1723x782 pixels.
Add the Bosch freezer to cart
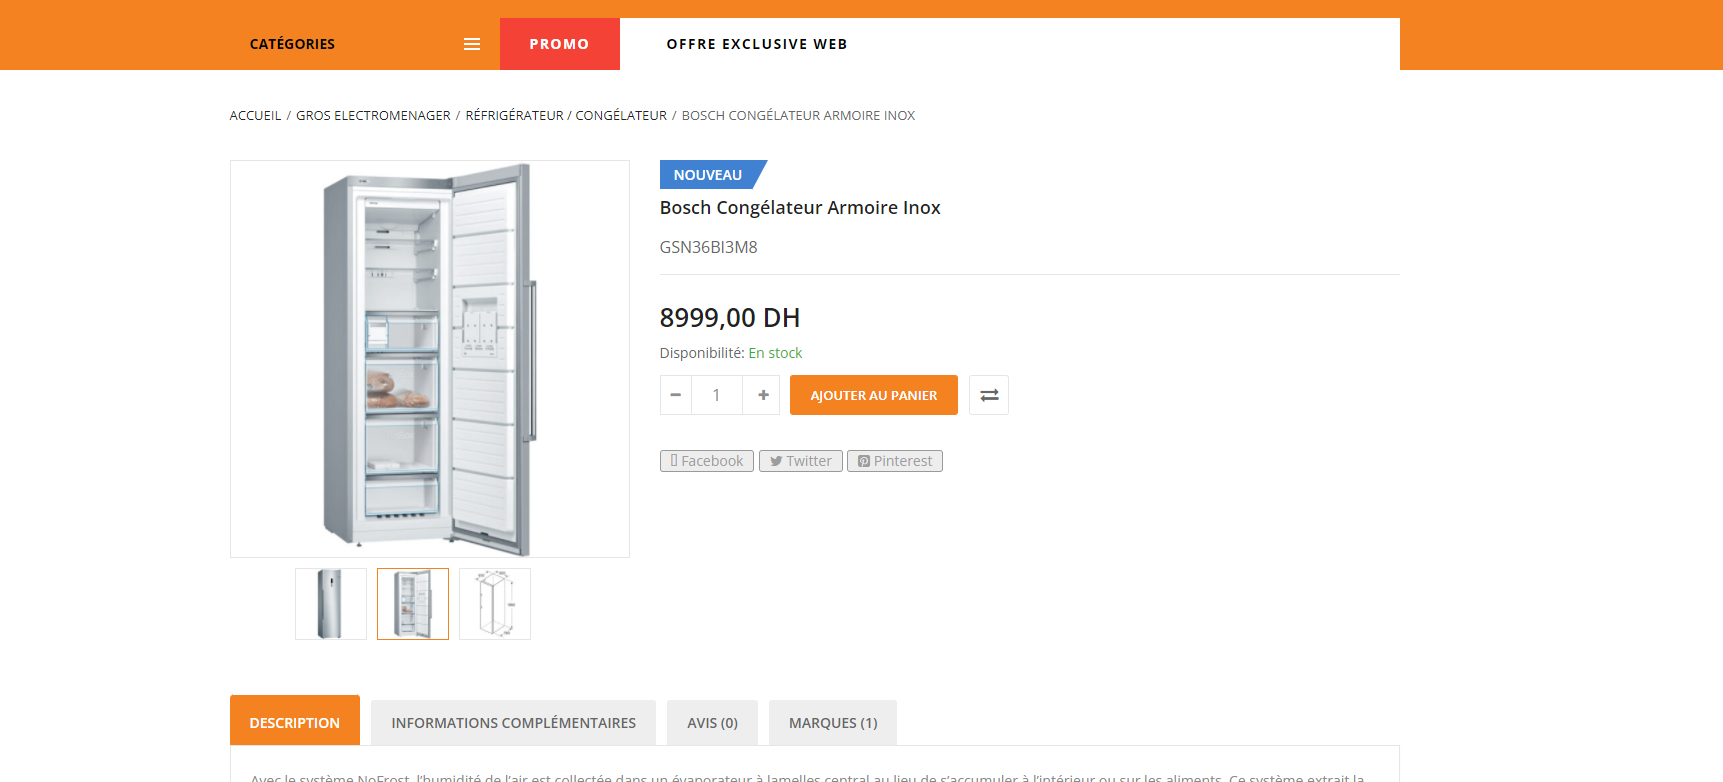(x=874, y=395)
